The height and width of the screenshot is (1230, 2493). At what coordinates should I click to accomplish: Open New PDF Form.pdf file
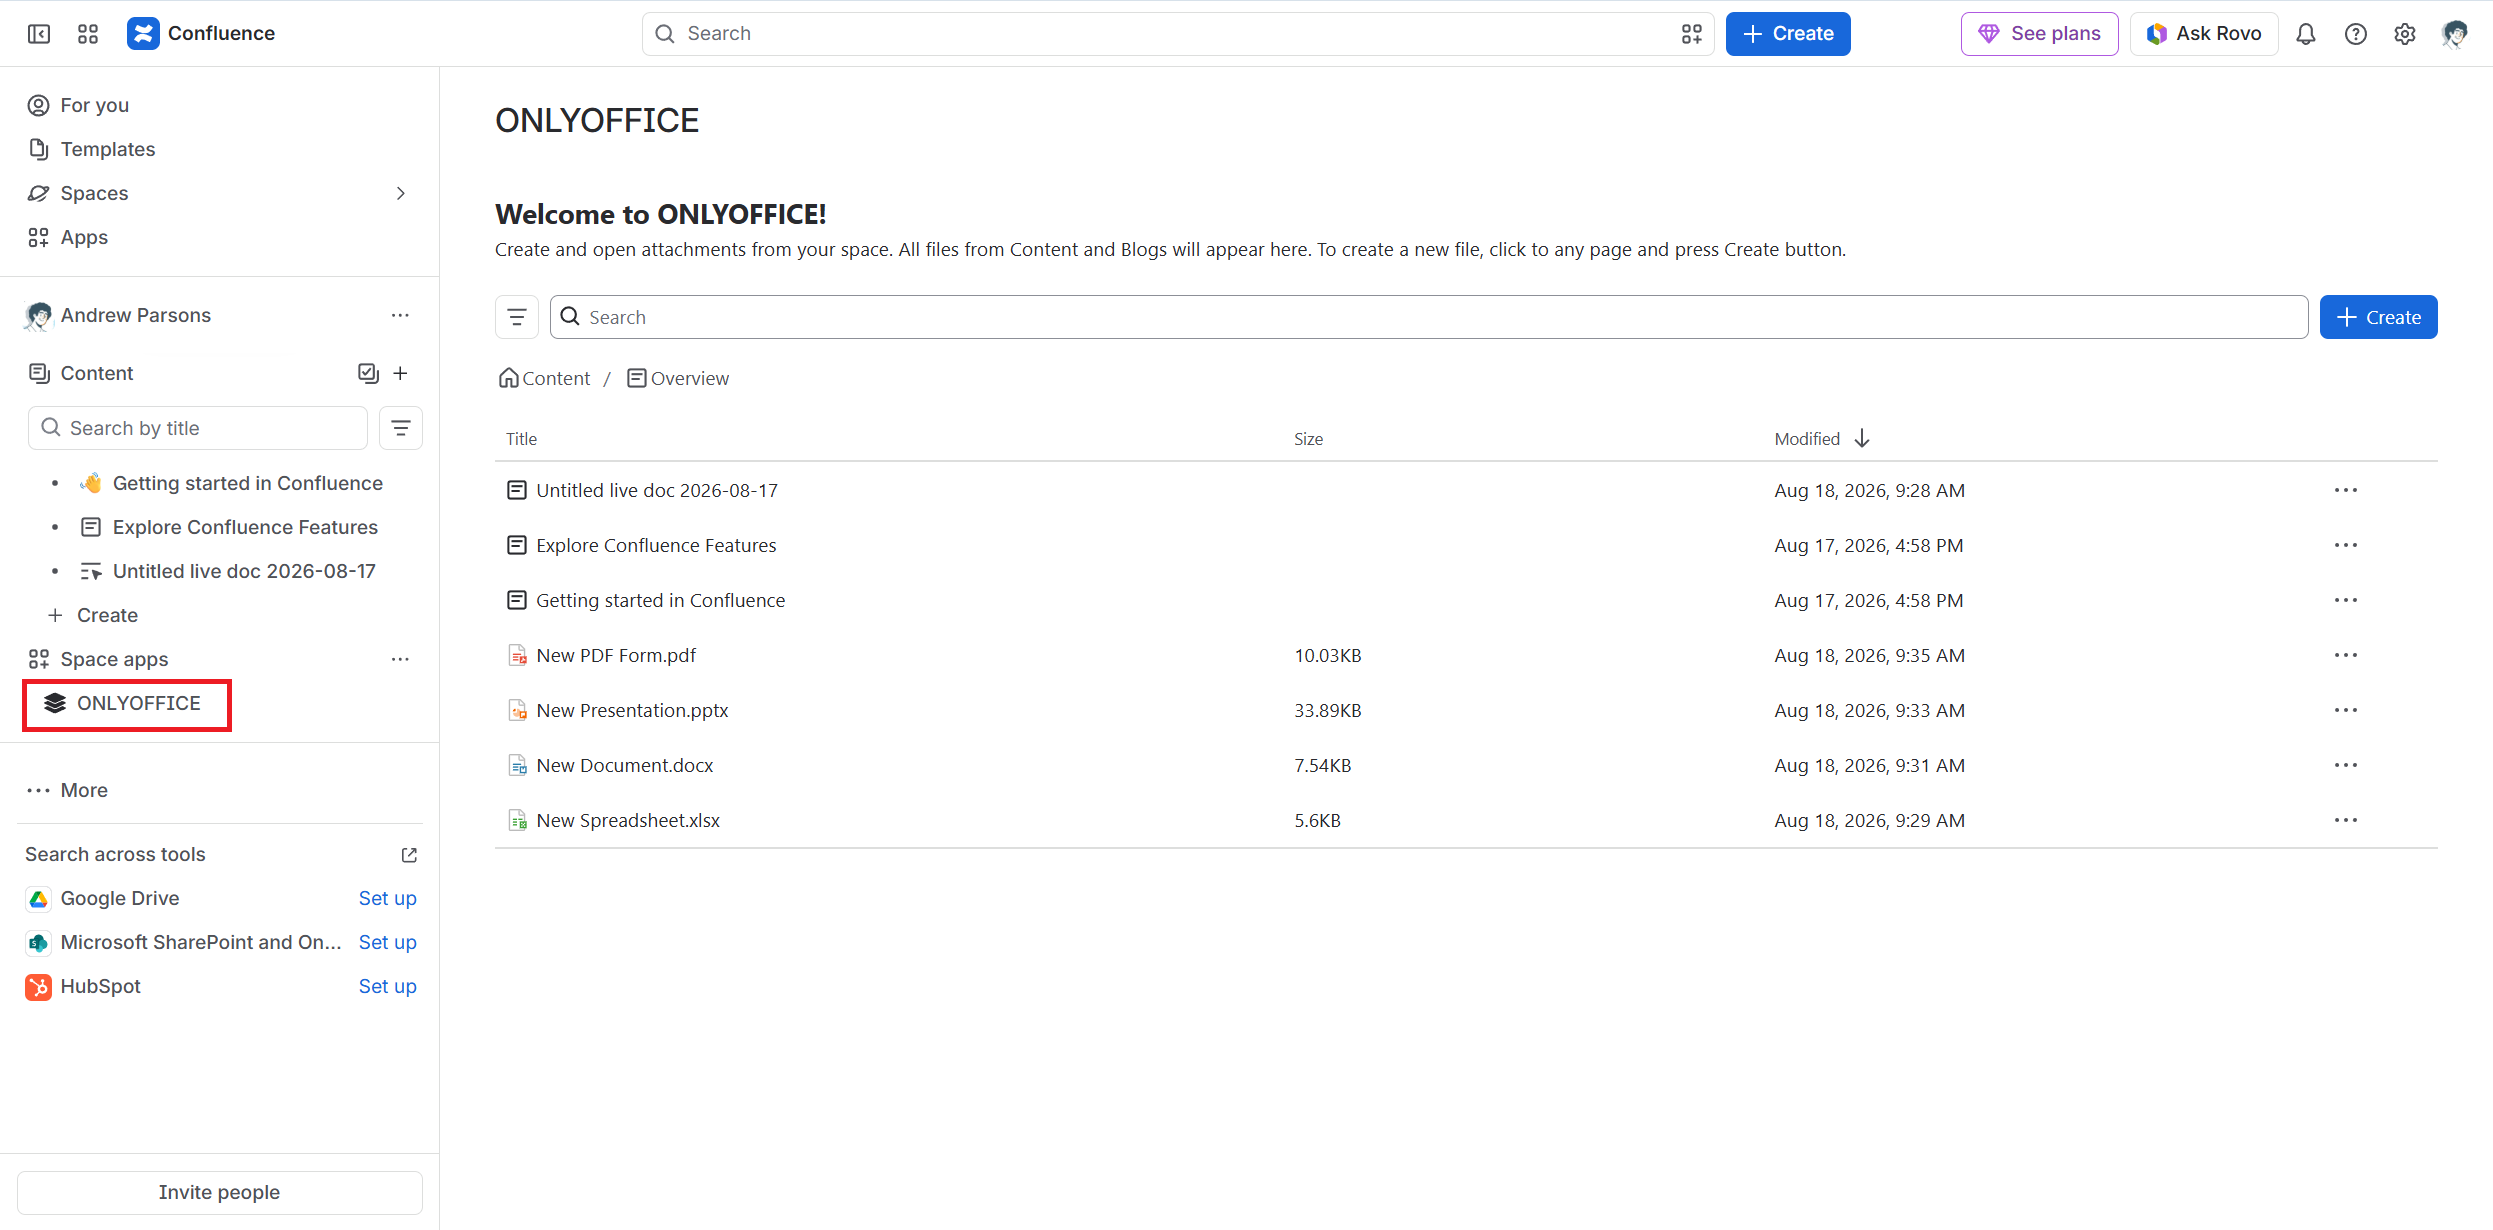[616, 655]
